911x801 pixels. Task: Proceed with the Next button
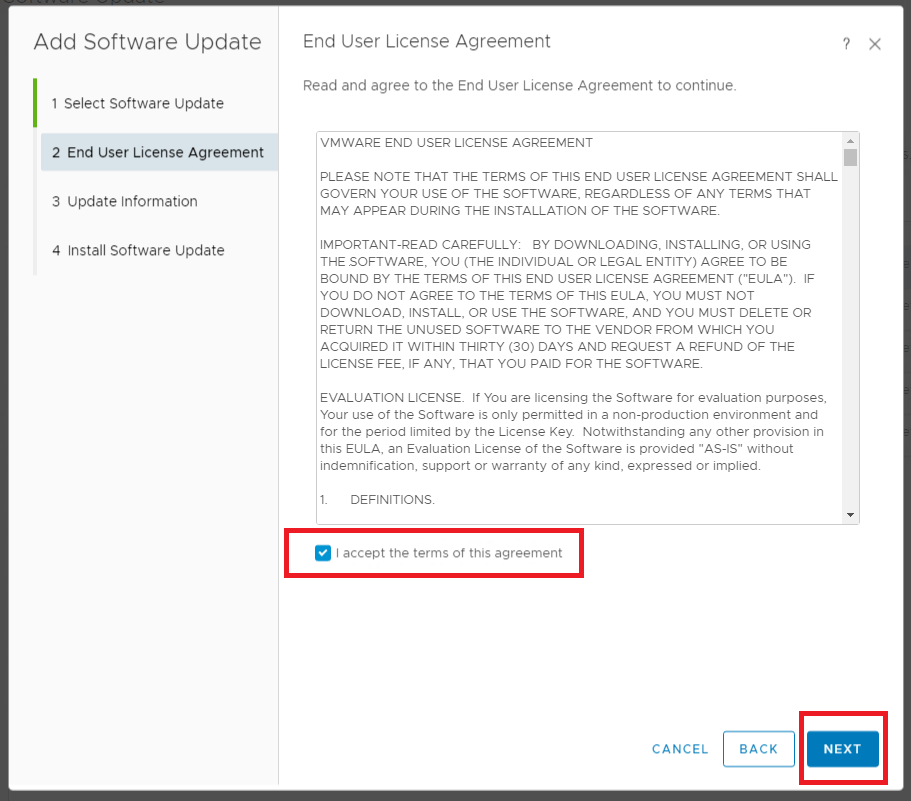pos(842,749)
